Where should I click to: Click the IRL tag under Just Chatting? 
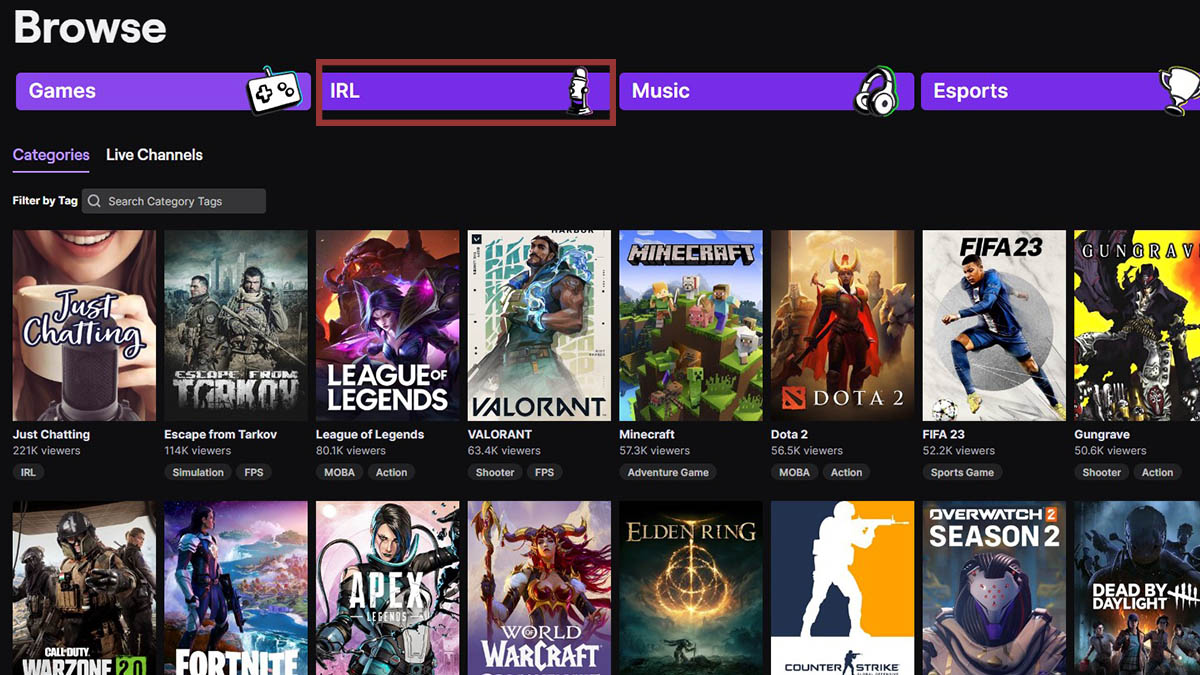pos(27,472)
